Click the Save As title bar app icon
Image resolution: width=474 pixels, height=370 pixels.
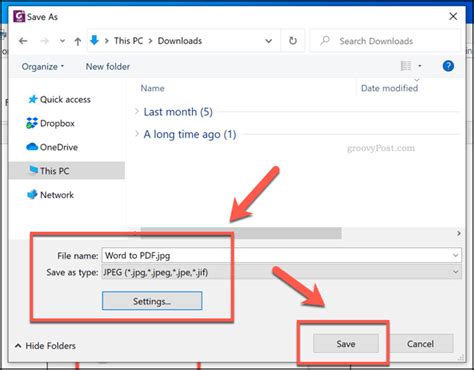tap(19, 16)
